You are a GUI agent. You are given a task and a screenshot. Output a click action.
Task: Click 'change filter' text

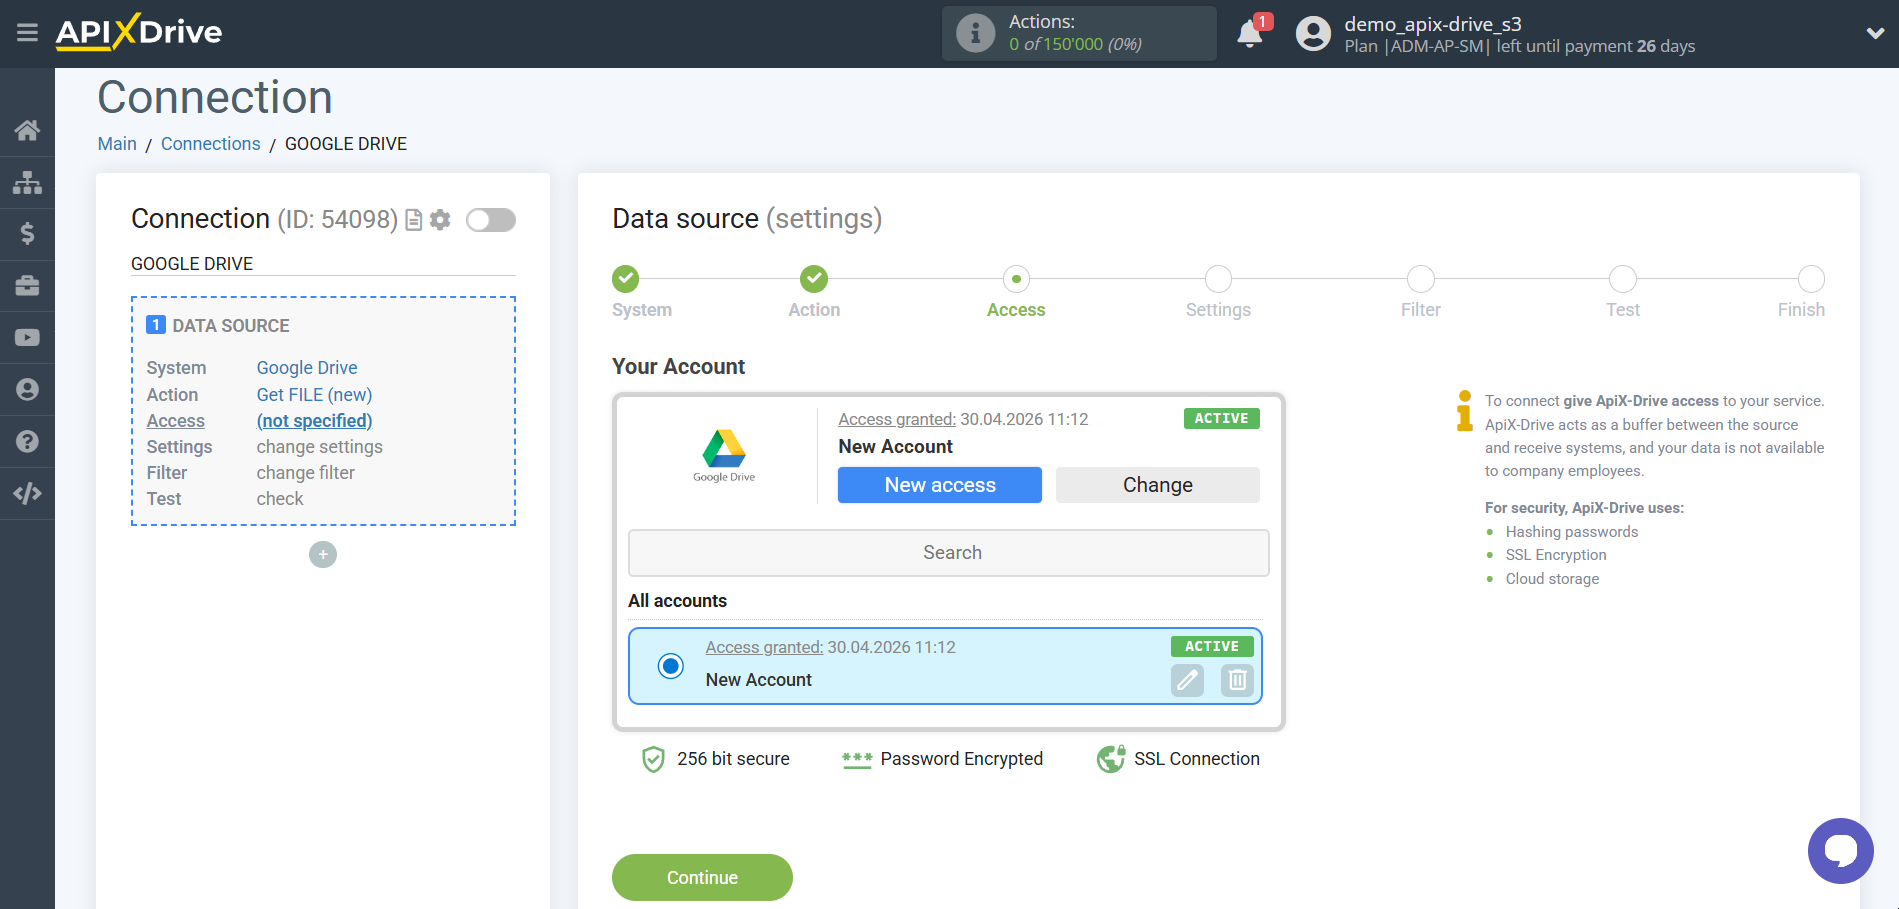click(305, 473)
